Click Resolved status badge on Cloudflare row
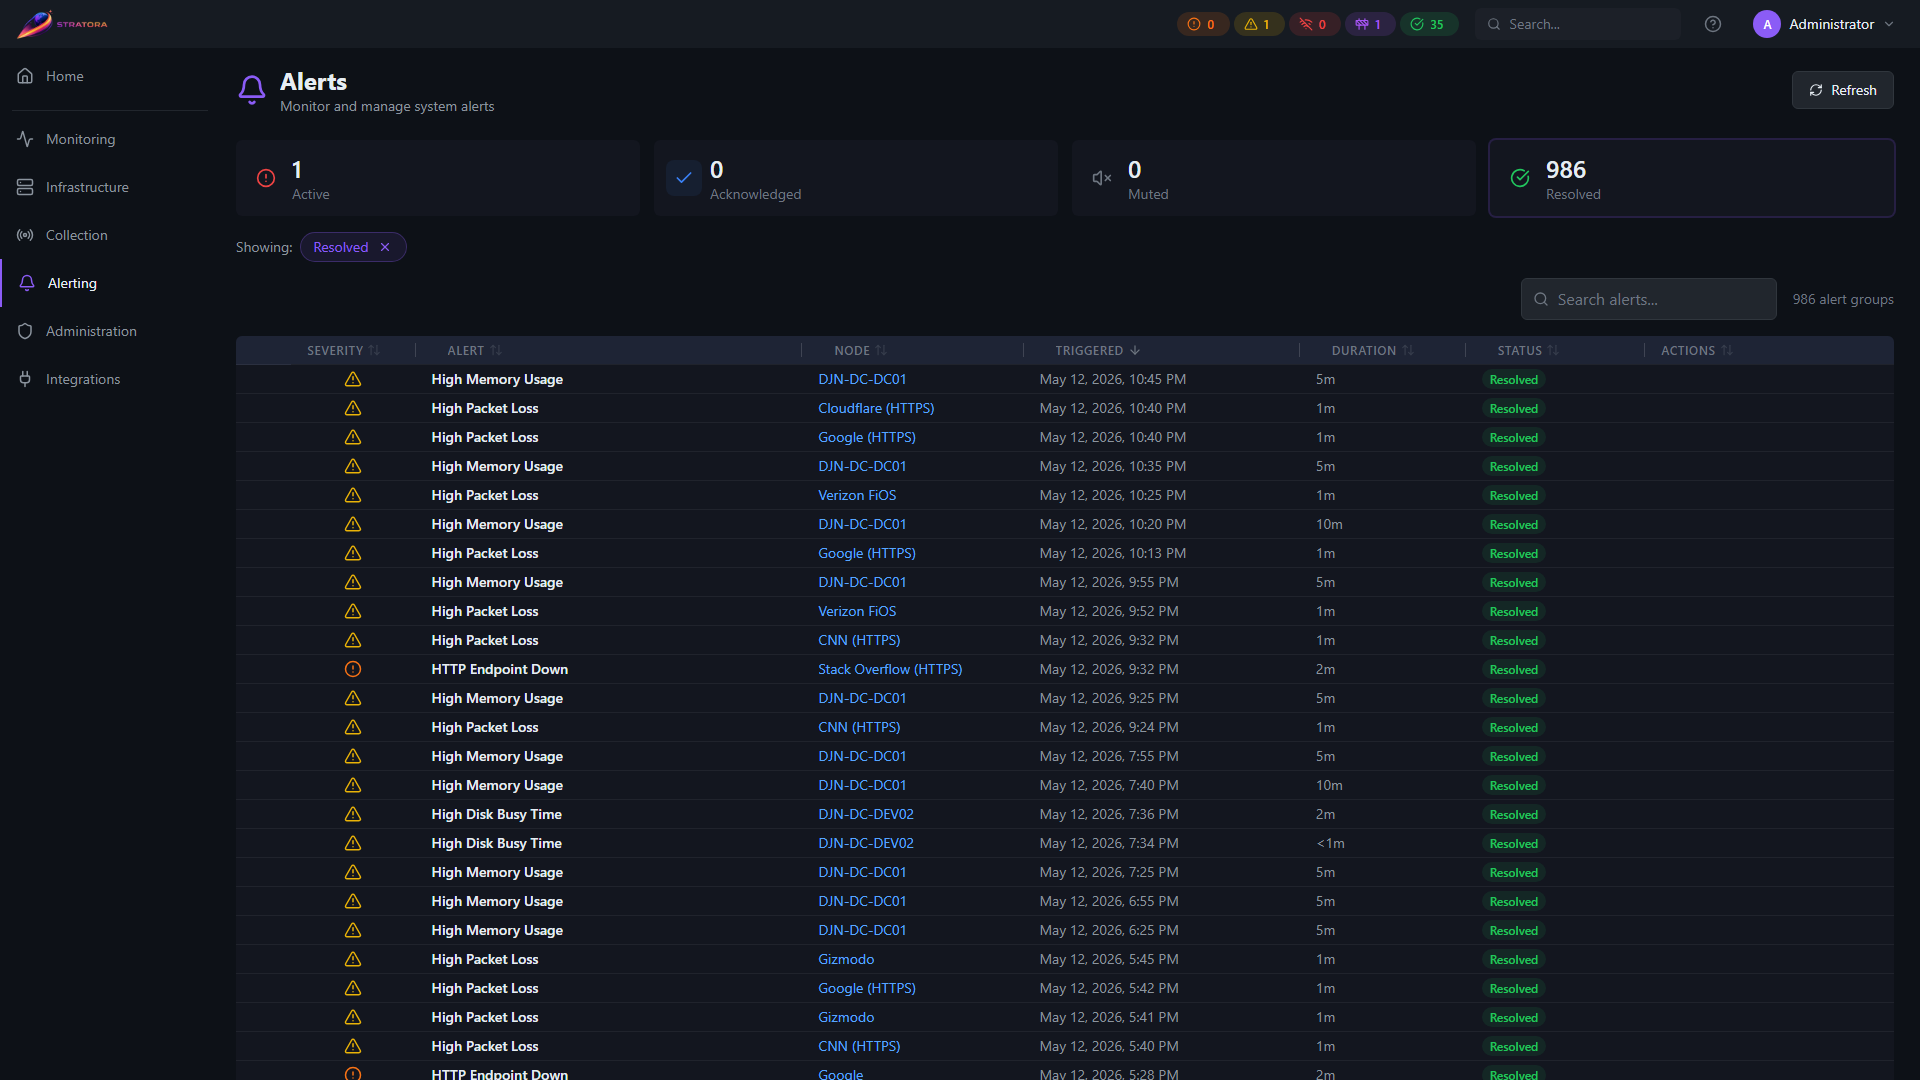This screenshot has height=1080, width=1920. click(1513, 408)
